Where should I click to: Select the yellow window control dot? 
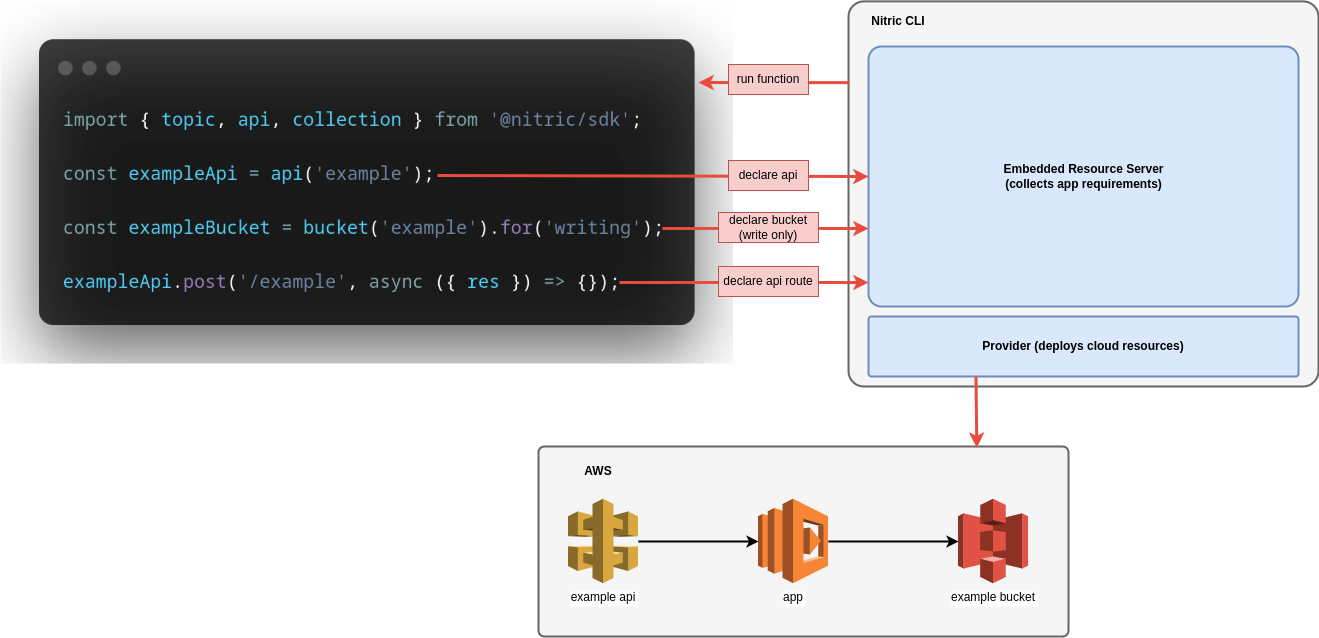[89, 68]
